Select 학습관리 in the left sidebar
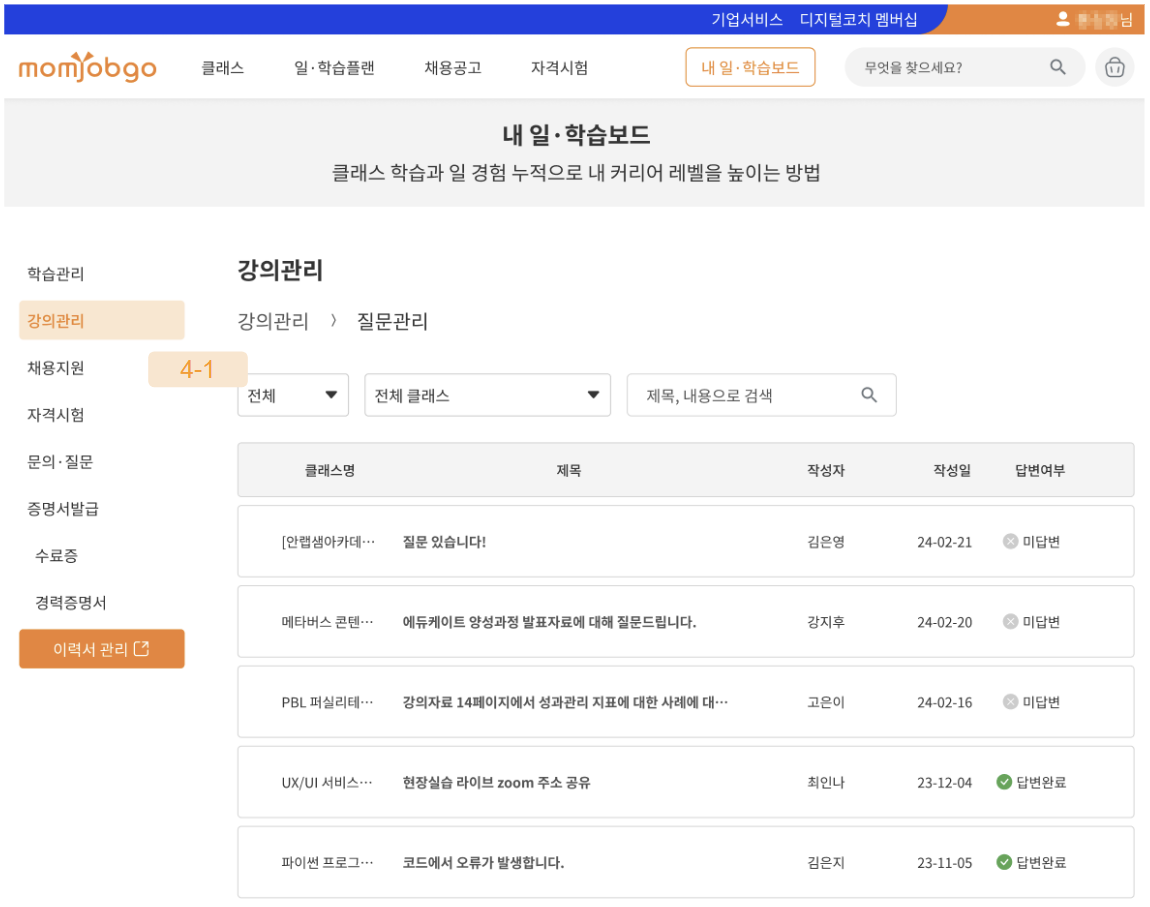The width and height of the screenshot is (1150, 907). click(x=56, y=274)
